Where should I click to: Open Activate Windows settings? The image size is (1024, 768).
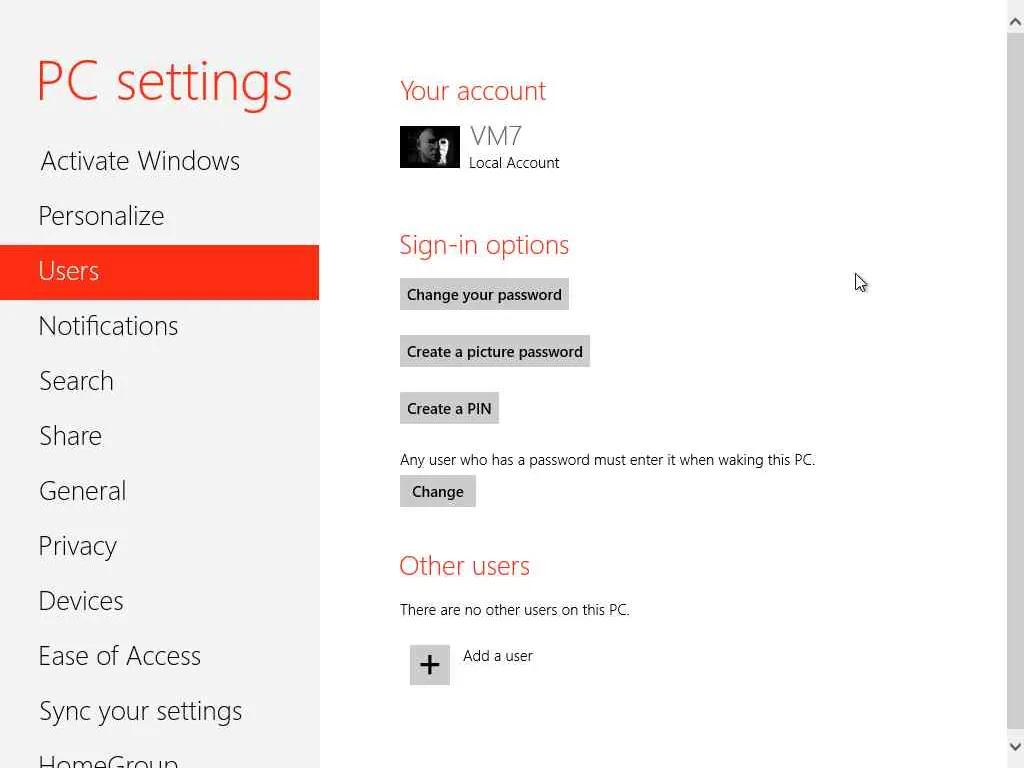click(x=140, y=161)
